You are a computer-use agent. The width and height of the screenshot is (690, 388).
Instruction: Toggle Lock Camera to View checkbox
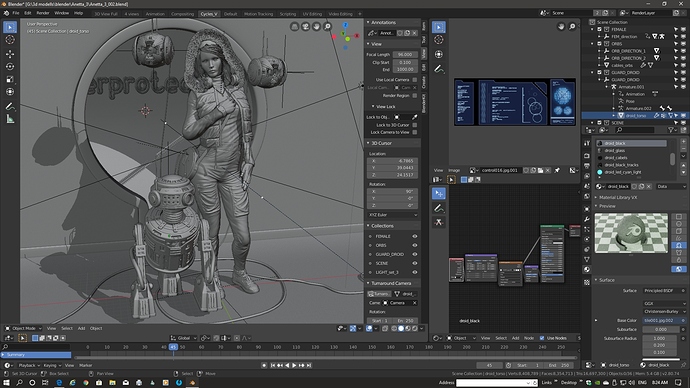tap(415, 132)
